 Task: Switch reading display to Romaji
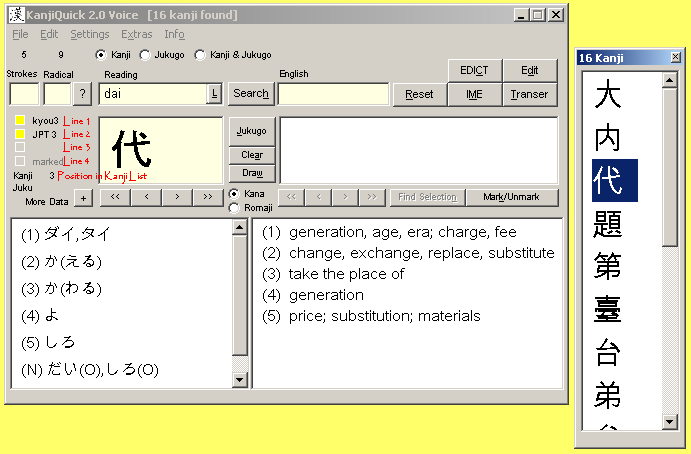(x=234, y=208)
